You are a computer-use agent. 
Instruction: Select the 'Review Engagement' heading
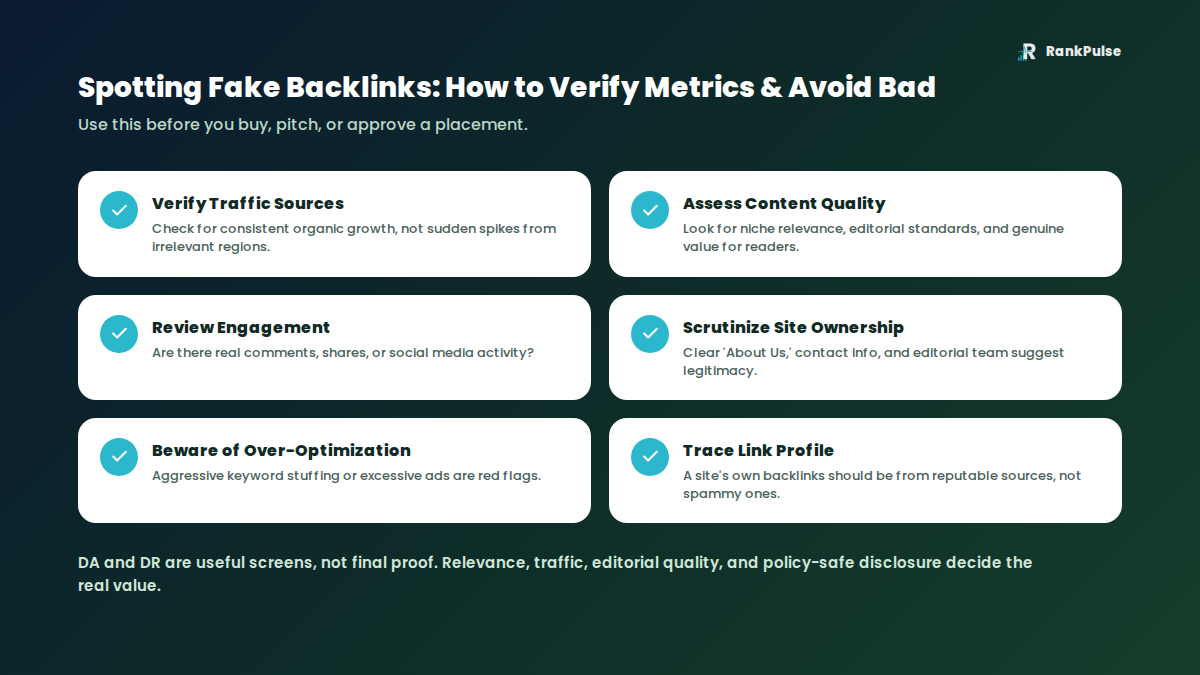tap(241, 328)
